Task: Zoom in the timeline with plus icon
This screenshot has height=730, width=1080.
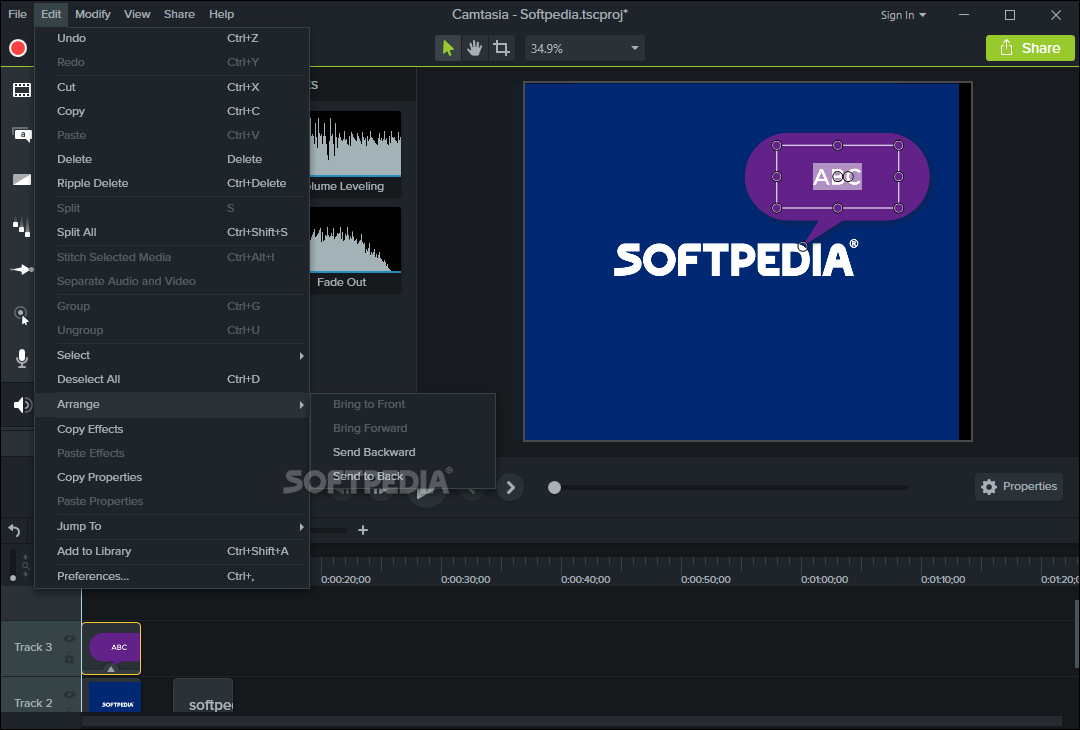Action: pyautogui.click(x=363, y=530)
